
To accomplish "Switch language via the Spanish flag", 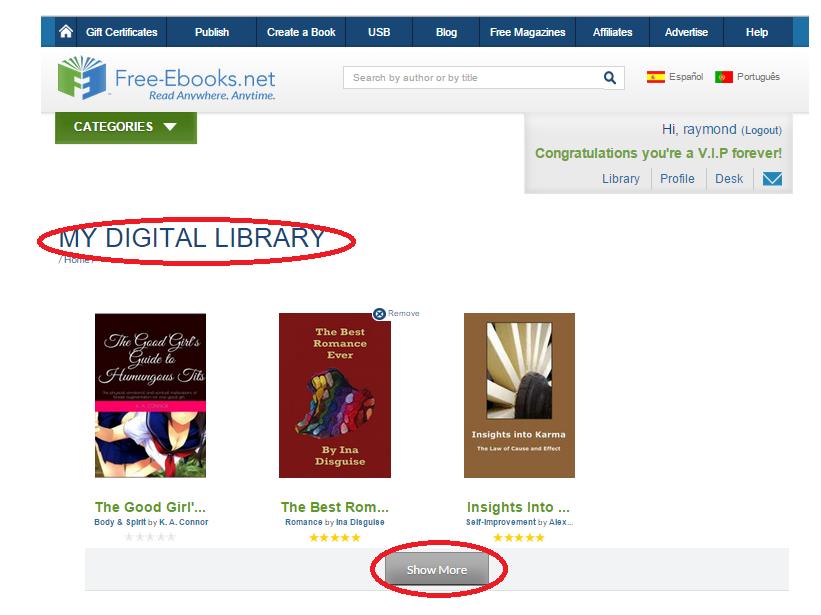I will [x=656, y=77].
